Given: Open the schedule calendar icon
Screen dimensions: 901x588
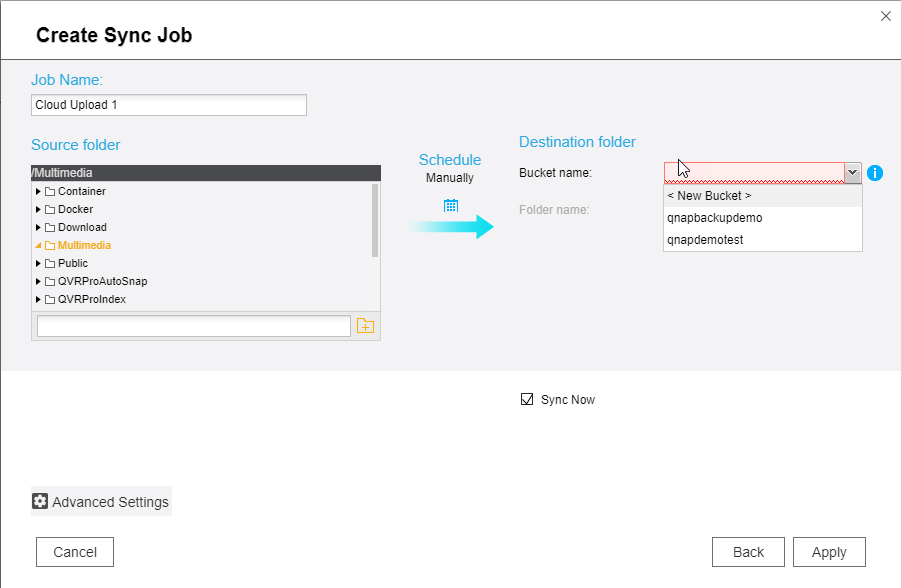Looking at the screenshot, I should [450, 205].
